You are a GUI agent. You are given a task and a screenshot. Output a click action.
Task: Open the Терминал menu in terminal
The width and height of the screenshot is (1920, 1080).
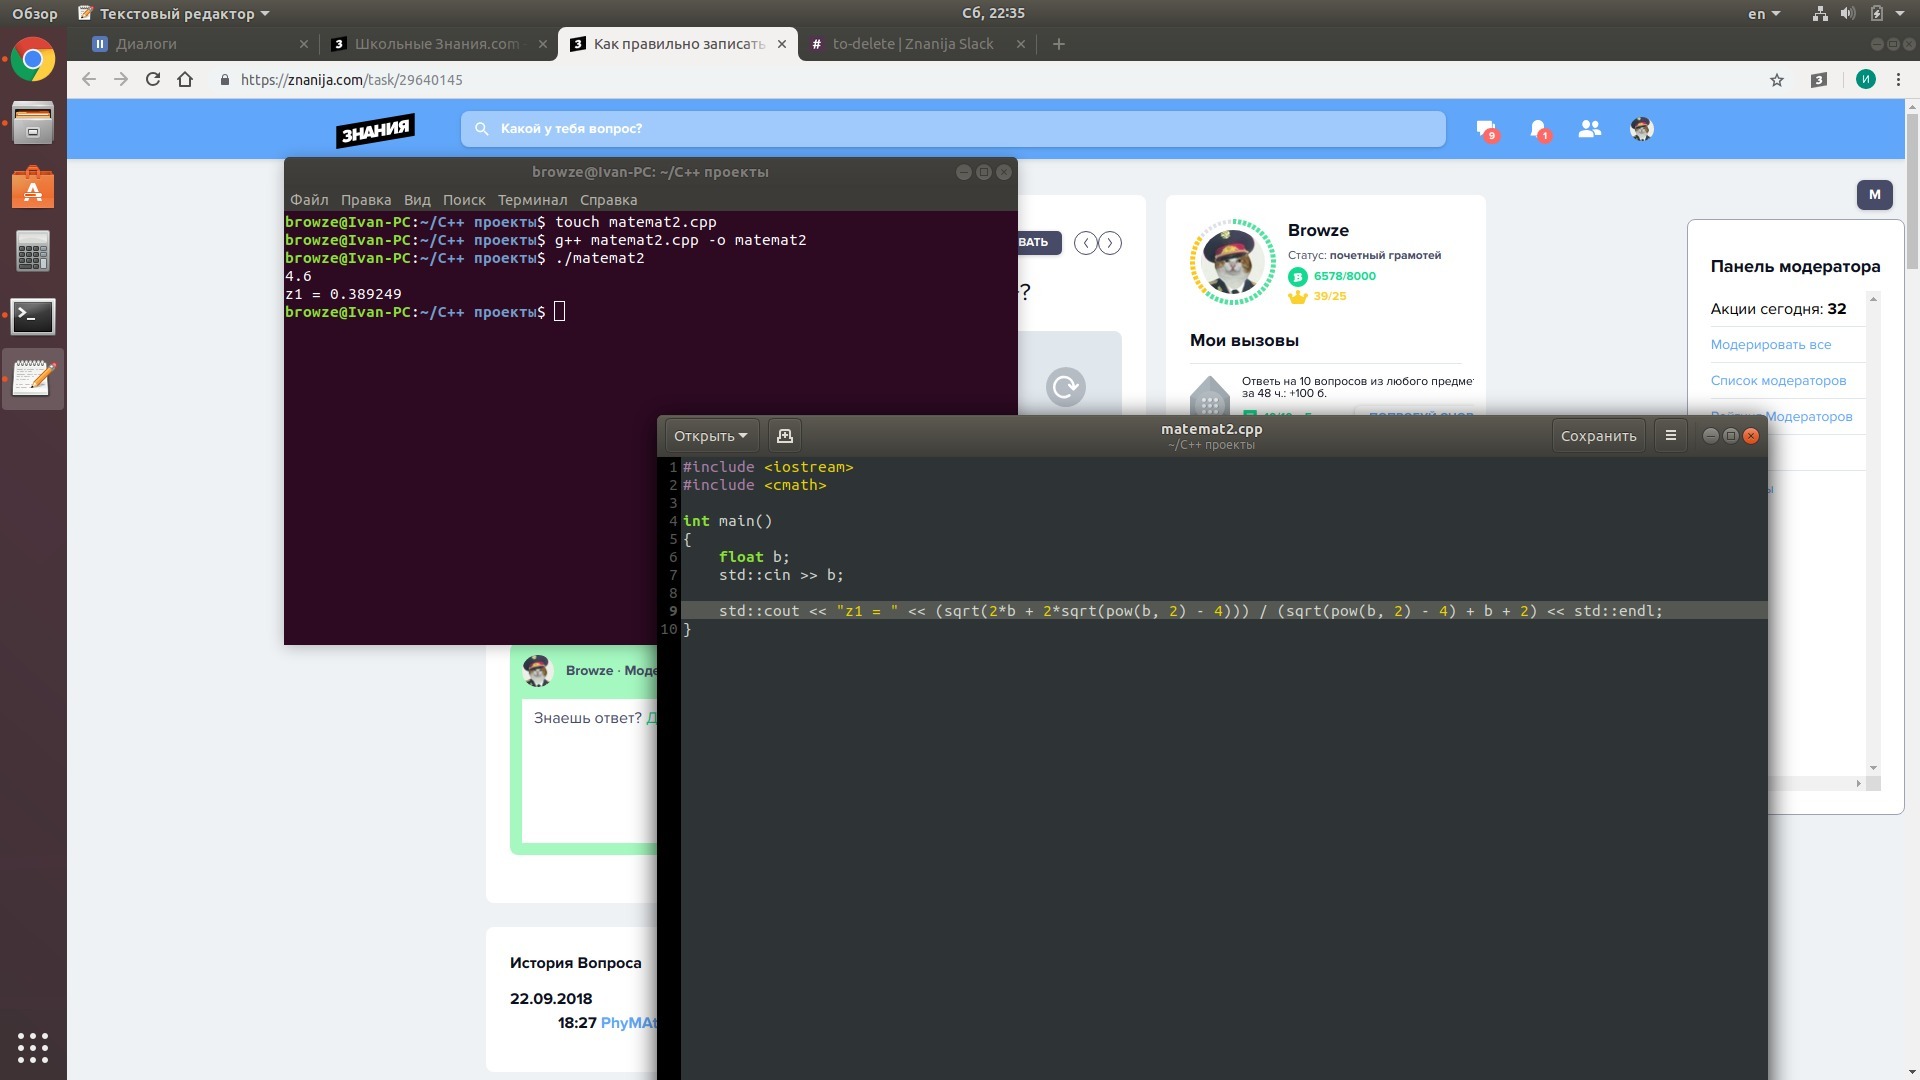pos(532,200)
